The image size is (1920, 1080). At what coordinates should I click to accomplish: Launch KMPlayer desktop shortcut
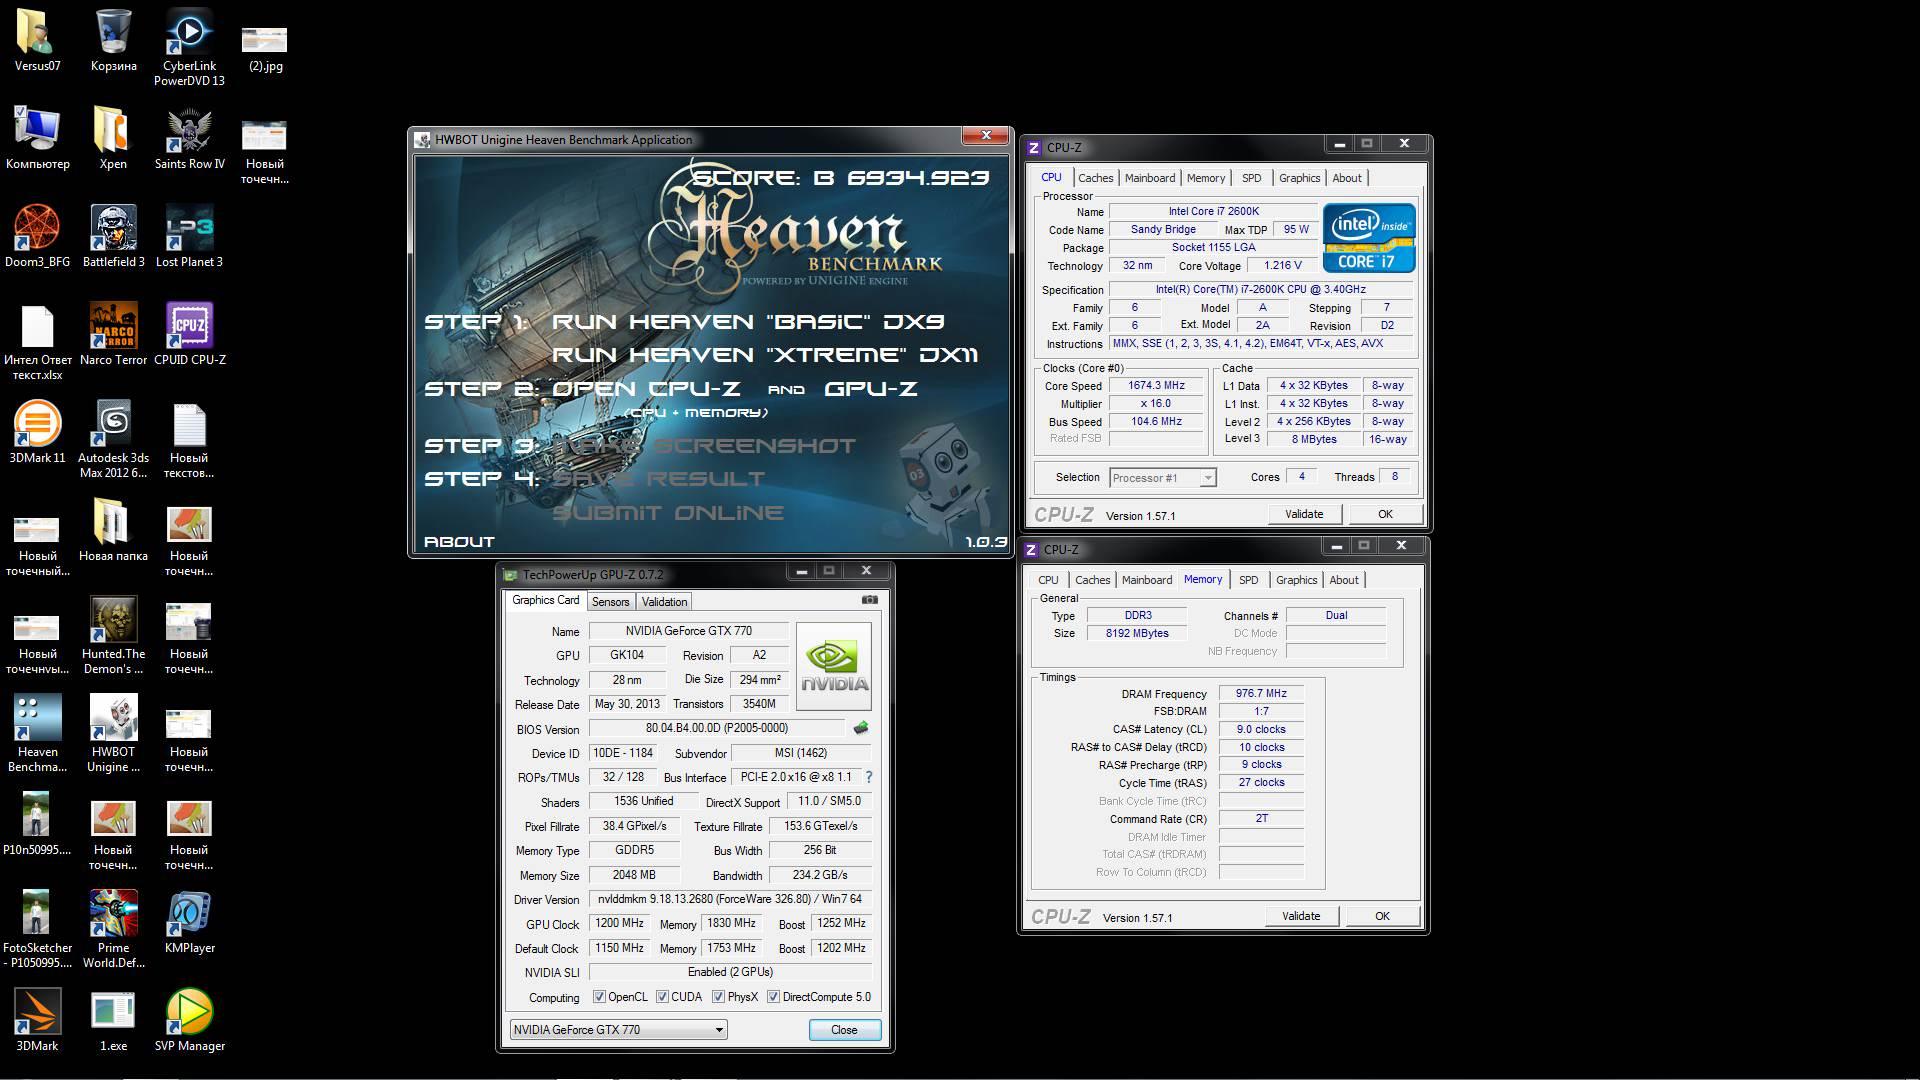click(x=189, y=922)
